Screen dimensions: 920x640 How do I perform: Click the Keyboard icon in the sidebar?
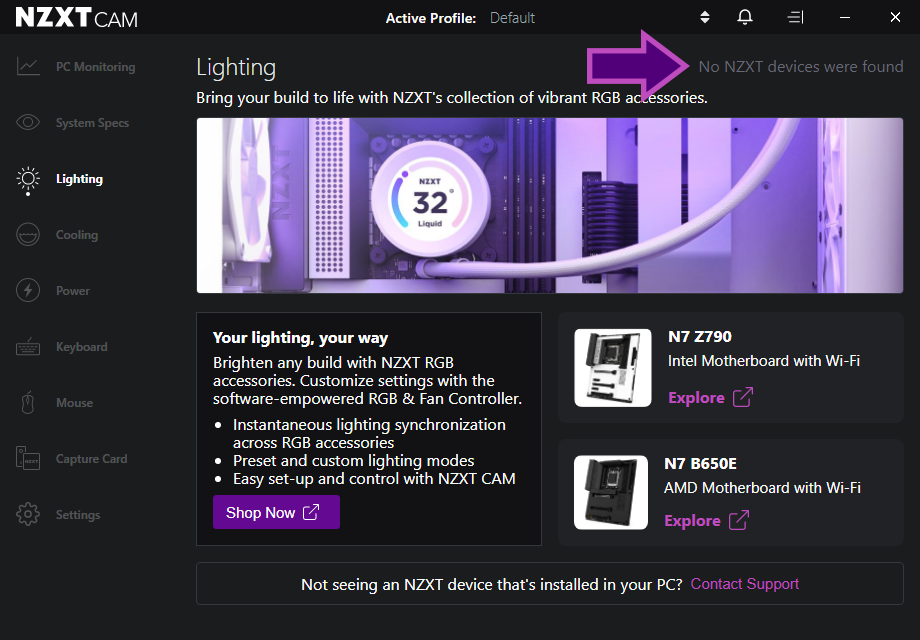click(28, 346)
